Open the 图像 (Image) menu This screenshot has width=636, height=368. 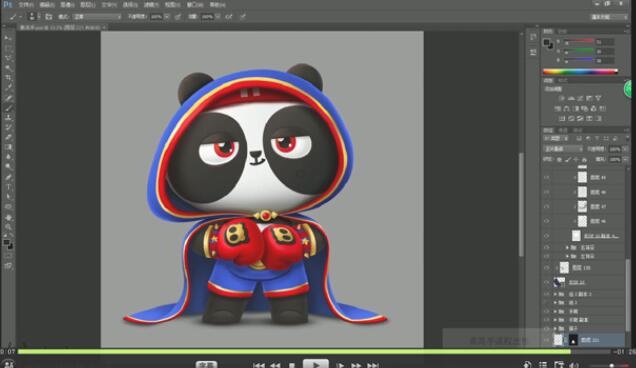(x=67, y=5)
